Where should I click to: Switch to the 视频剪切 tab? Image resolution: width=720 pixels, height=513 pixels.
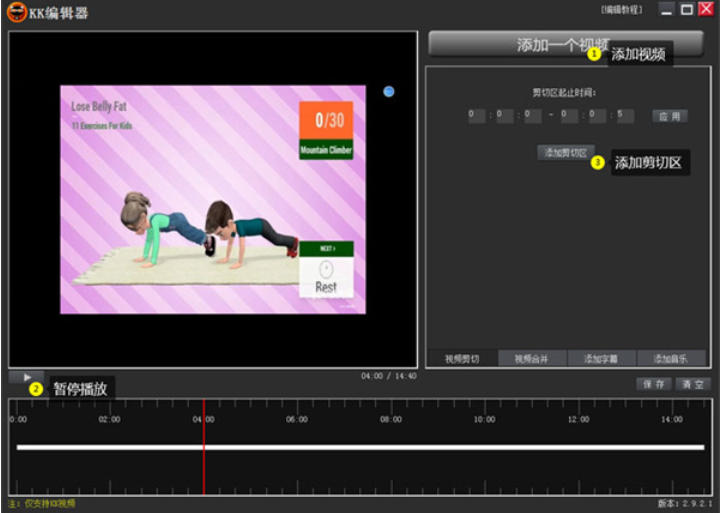462,358
